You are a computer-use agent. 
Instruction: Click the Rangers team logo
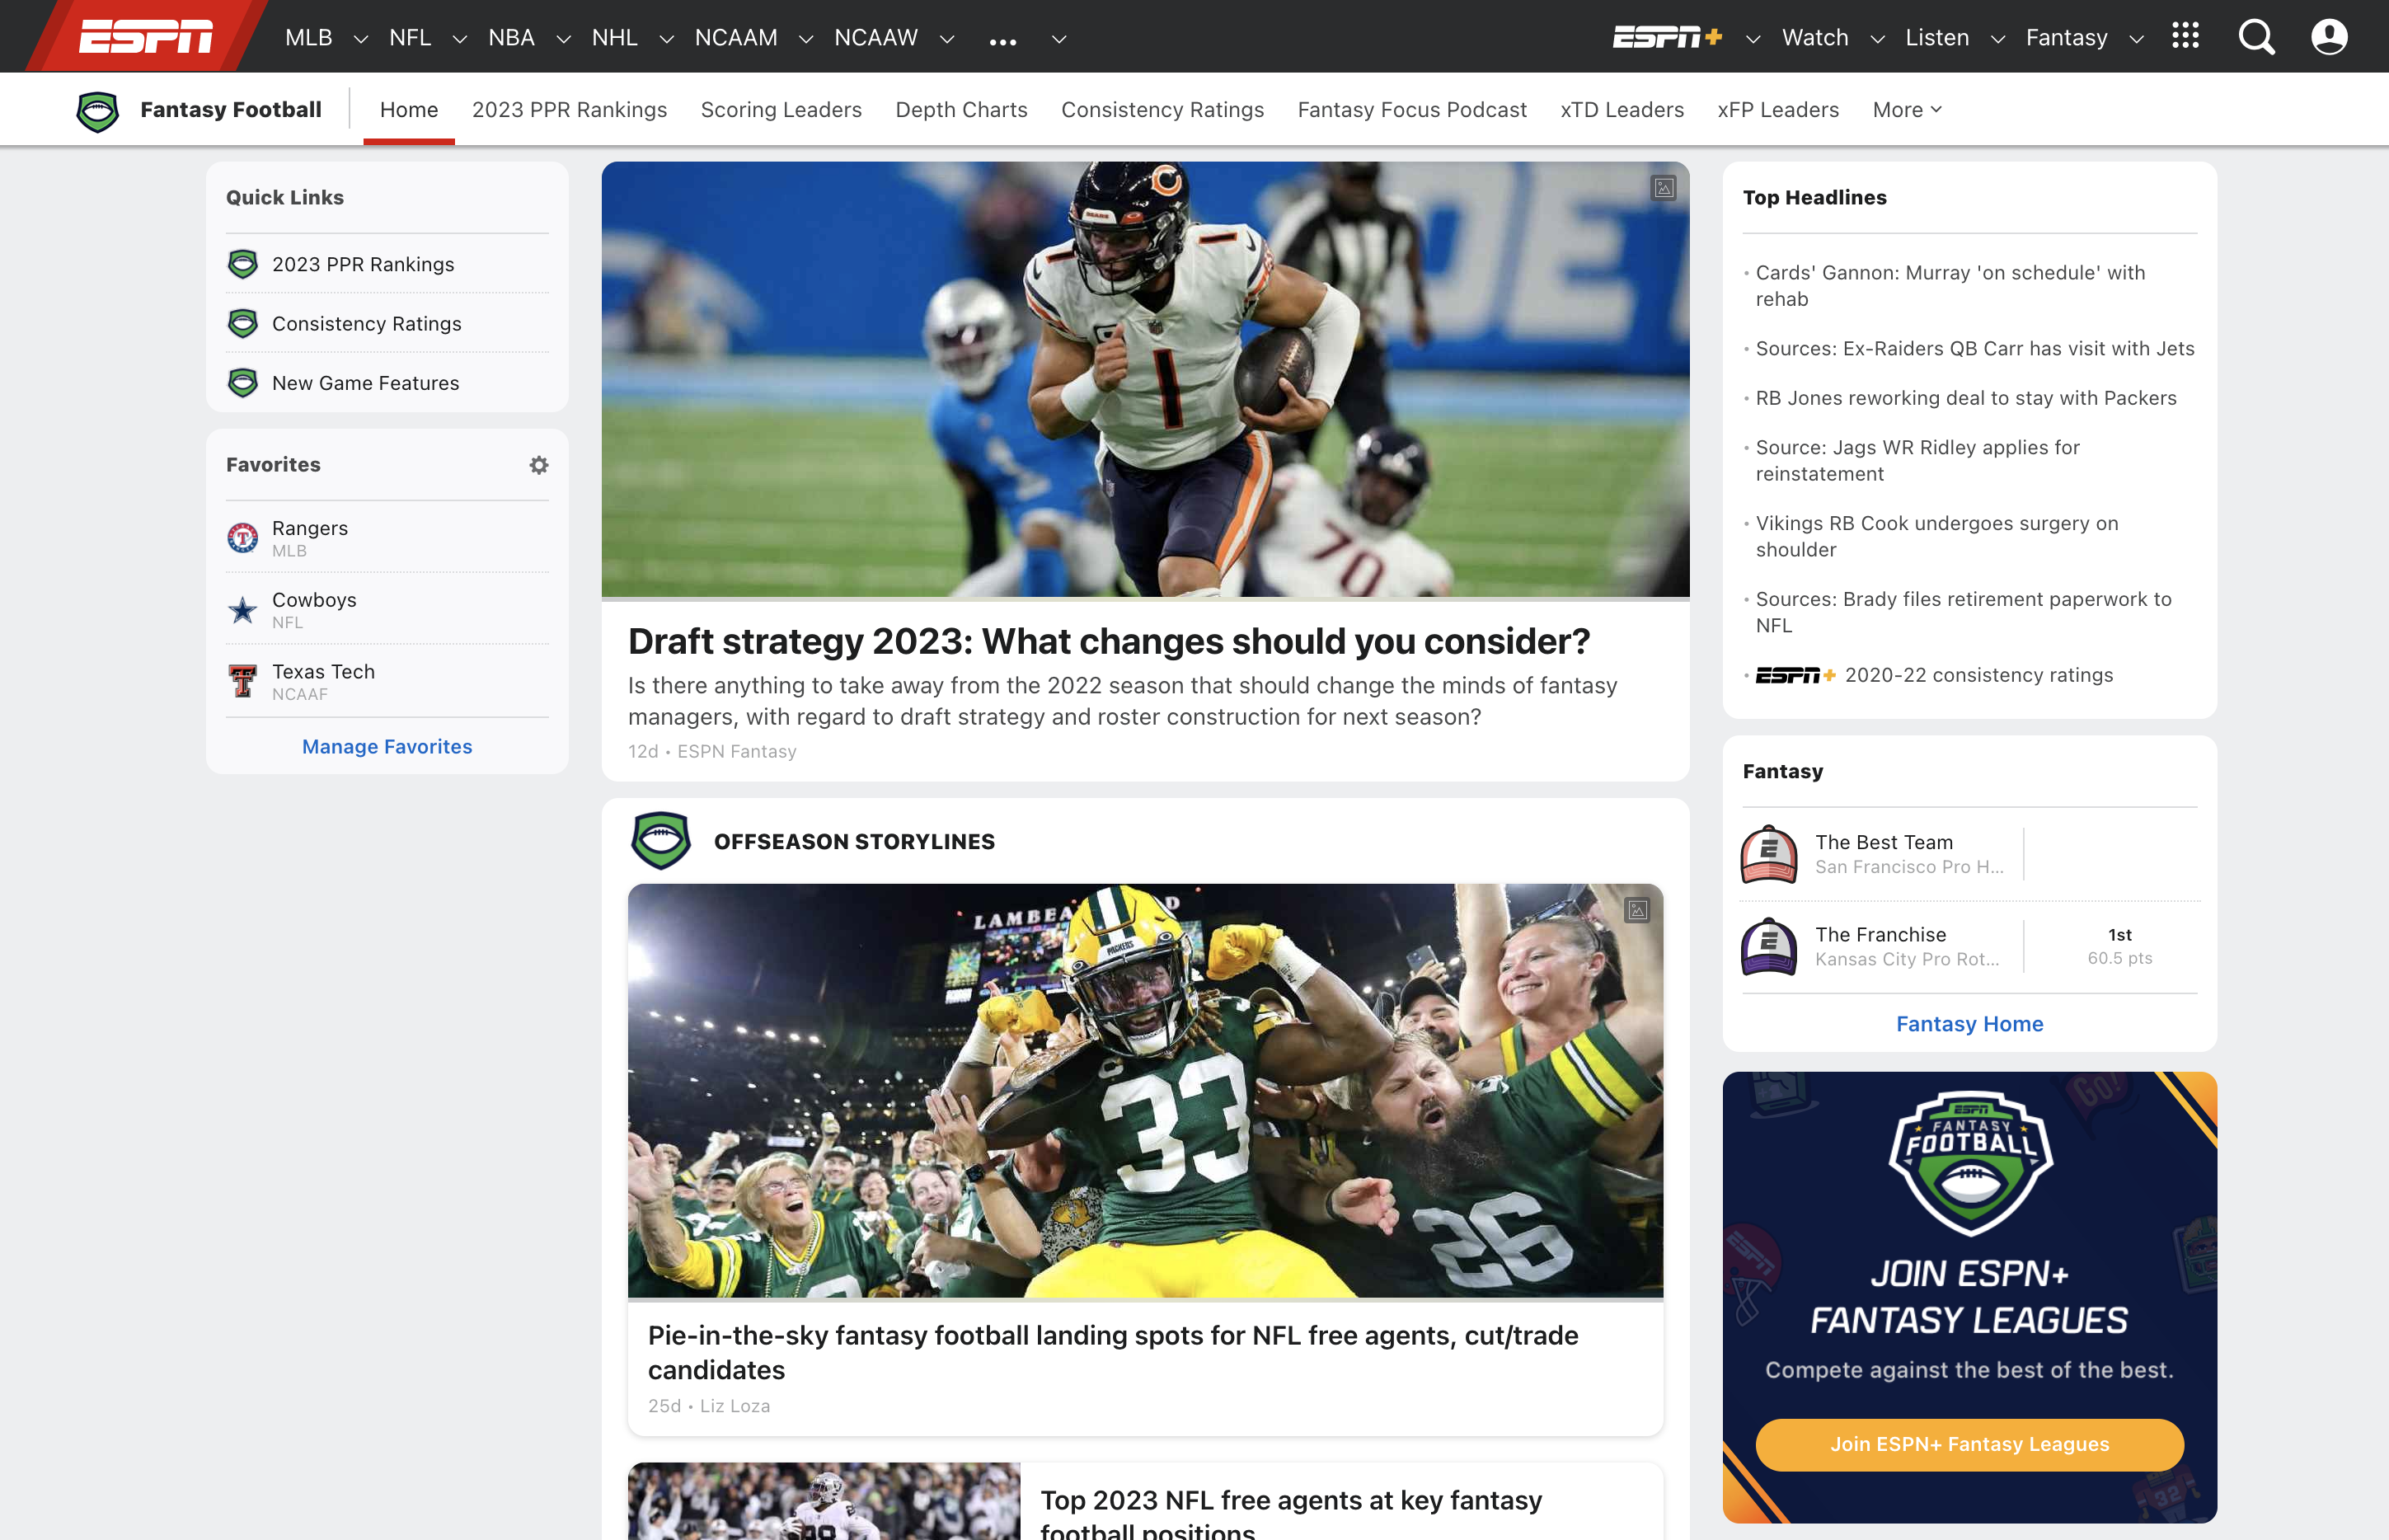(x=242, y=538)
